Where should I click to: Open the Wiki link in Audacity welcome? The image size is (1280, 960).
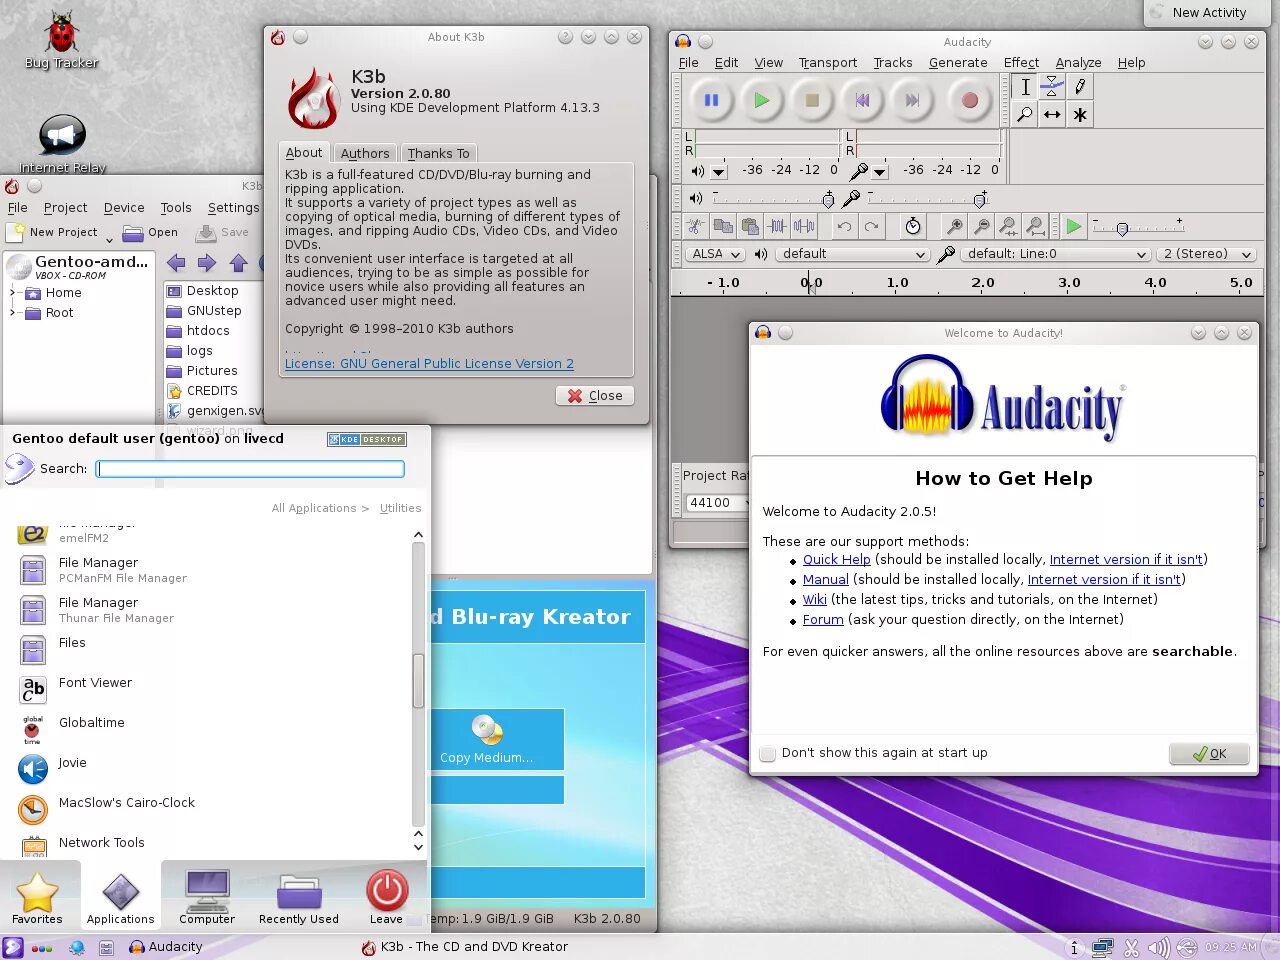click(x=814, y=600)
